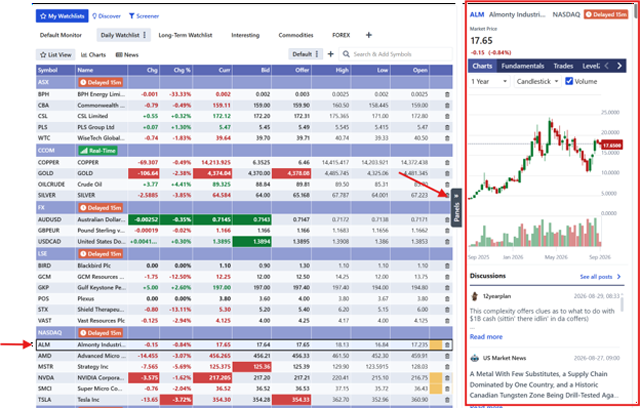Delete the AUDUSD row with trash icon
The image size is (640, 408).
pos(447,220)
